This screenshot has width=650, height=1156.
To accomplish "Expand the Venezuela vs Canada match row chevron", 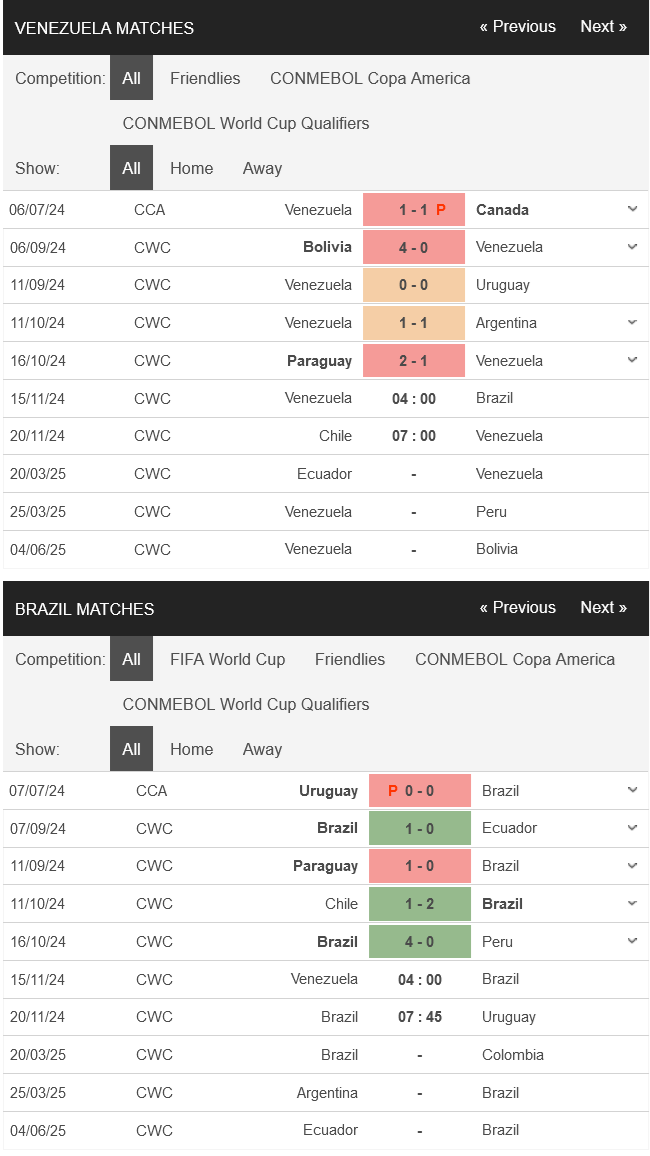I will click(632, 209).
